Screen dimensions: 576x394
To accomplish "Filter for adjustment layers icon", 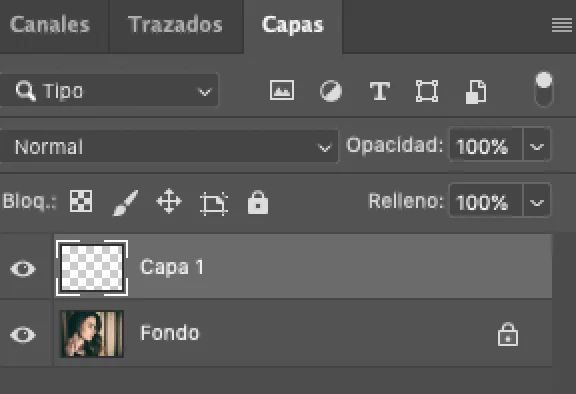I will 331,91.
